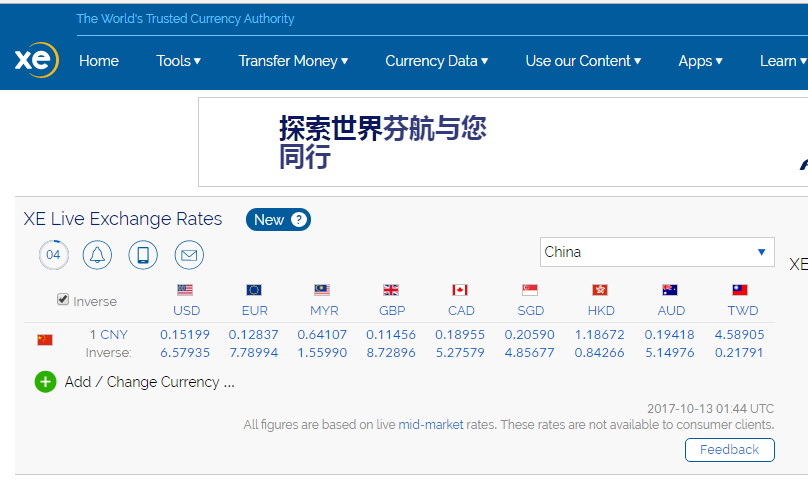Screen dimensions: 808x492
Task: Click Add / Change Currency link
Action: 149,382
